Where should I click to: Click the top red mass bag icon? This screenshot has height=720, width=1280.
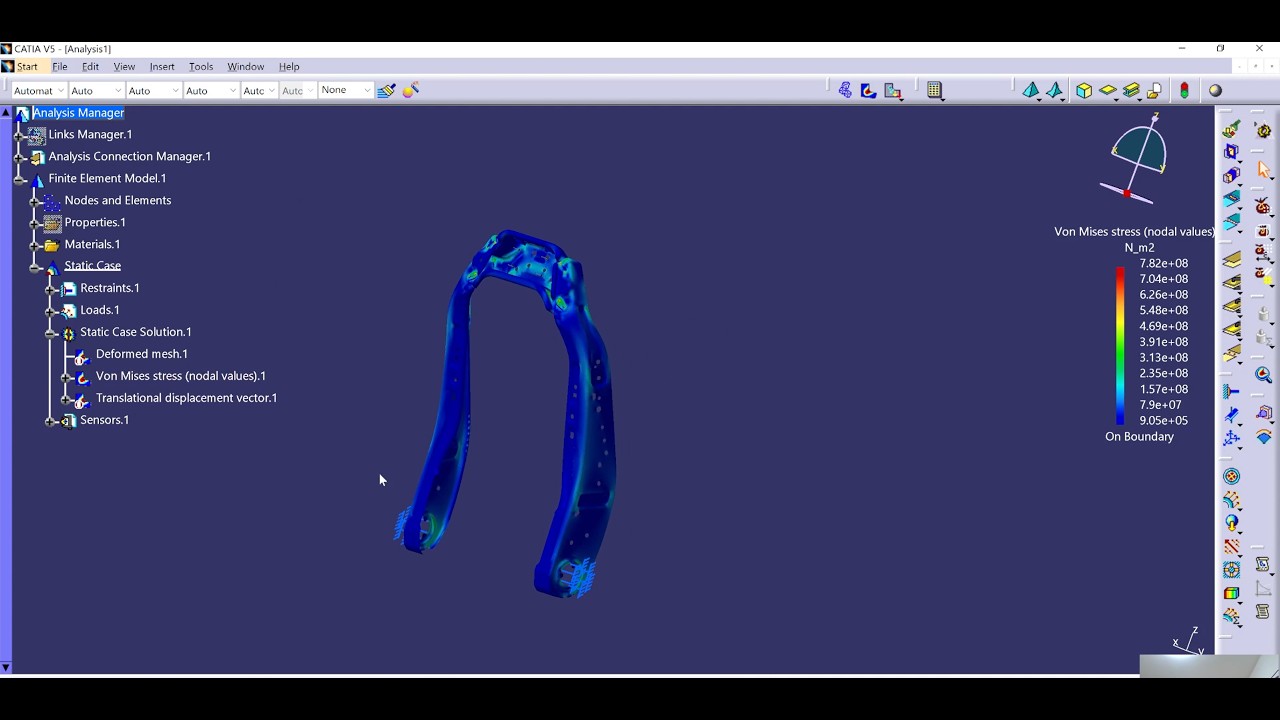pyautogui.click(x=1263, y=207)
